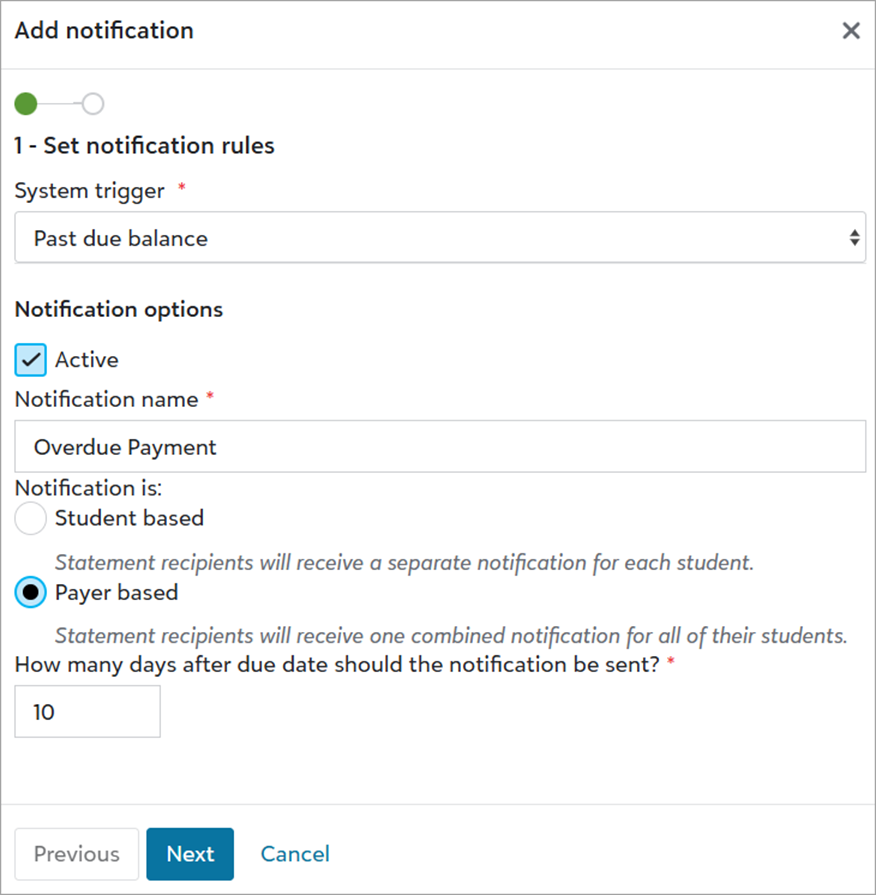Click the Cancel link
Image resolution: width=876 pixels, height=895 pixels.
[x=295, y=854]
